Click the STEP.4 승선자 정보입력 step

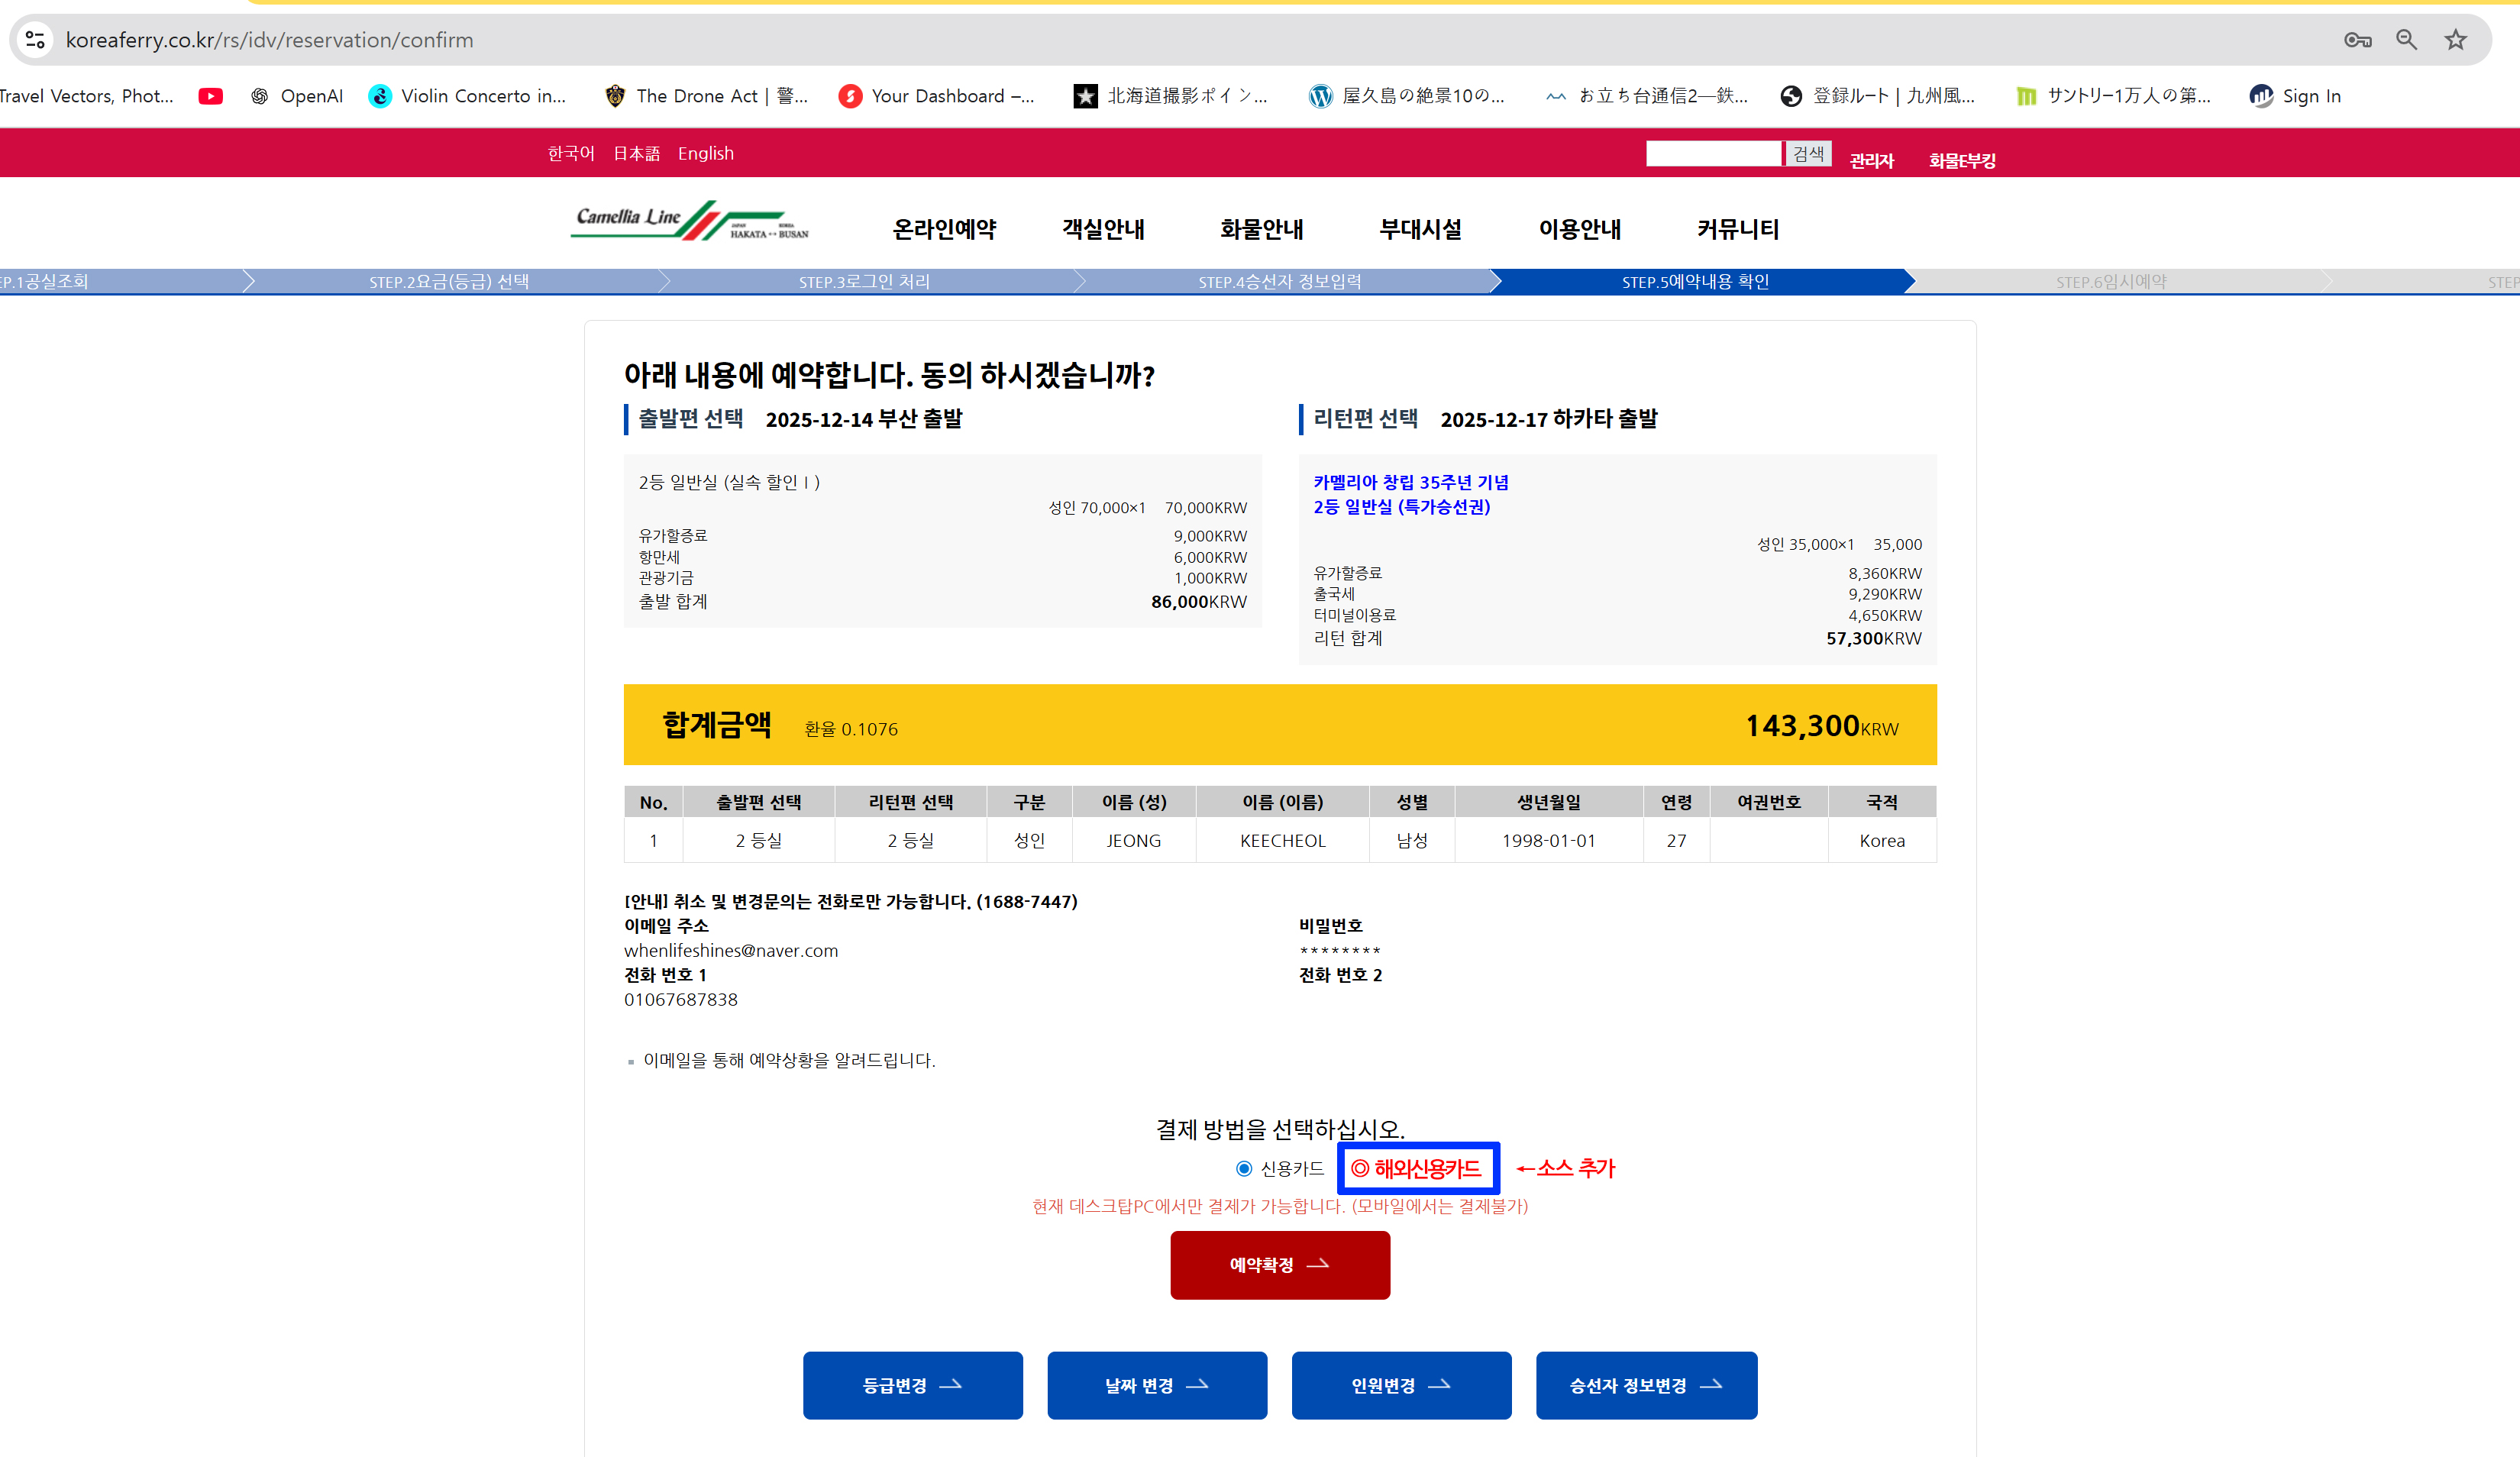[x=1279, y=282]
